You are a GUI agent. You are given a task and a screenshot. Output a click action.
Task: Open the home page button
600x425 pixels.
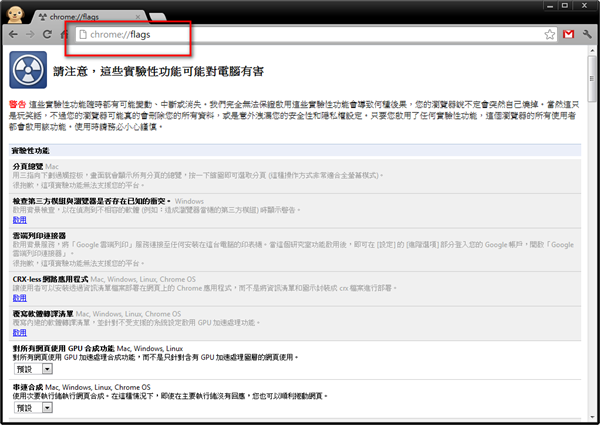[x=64, y=34]
